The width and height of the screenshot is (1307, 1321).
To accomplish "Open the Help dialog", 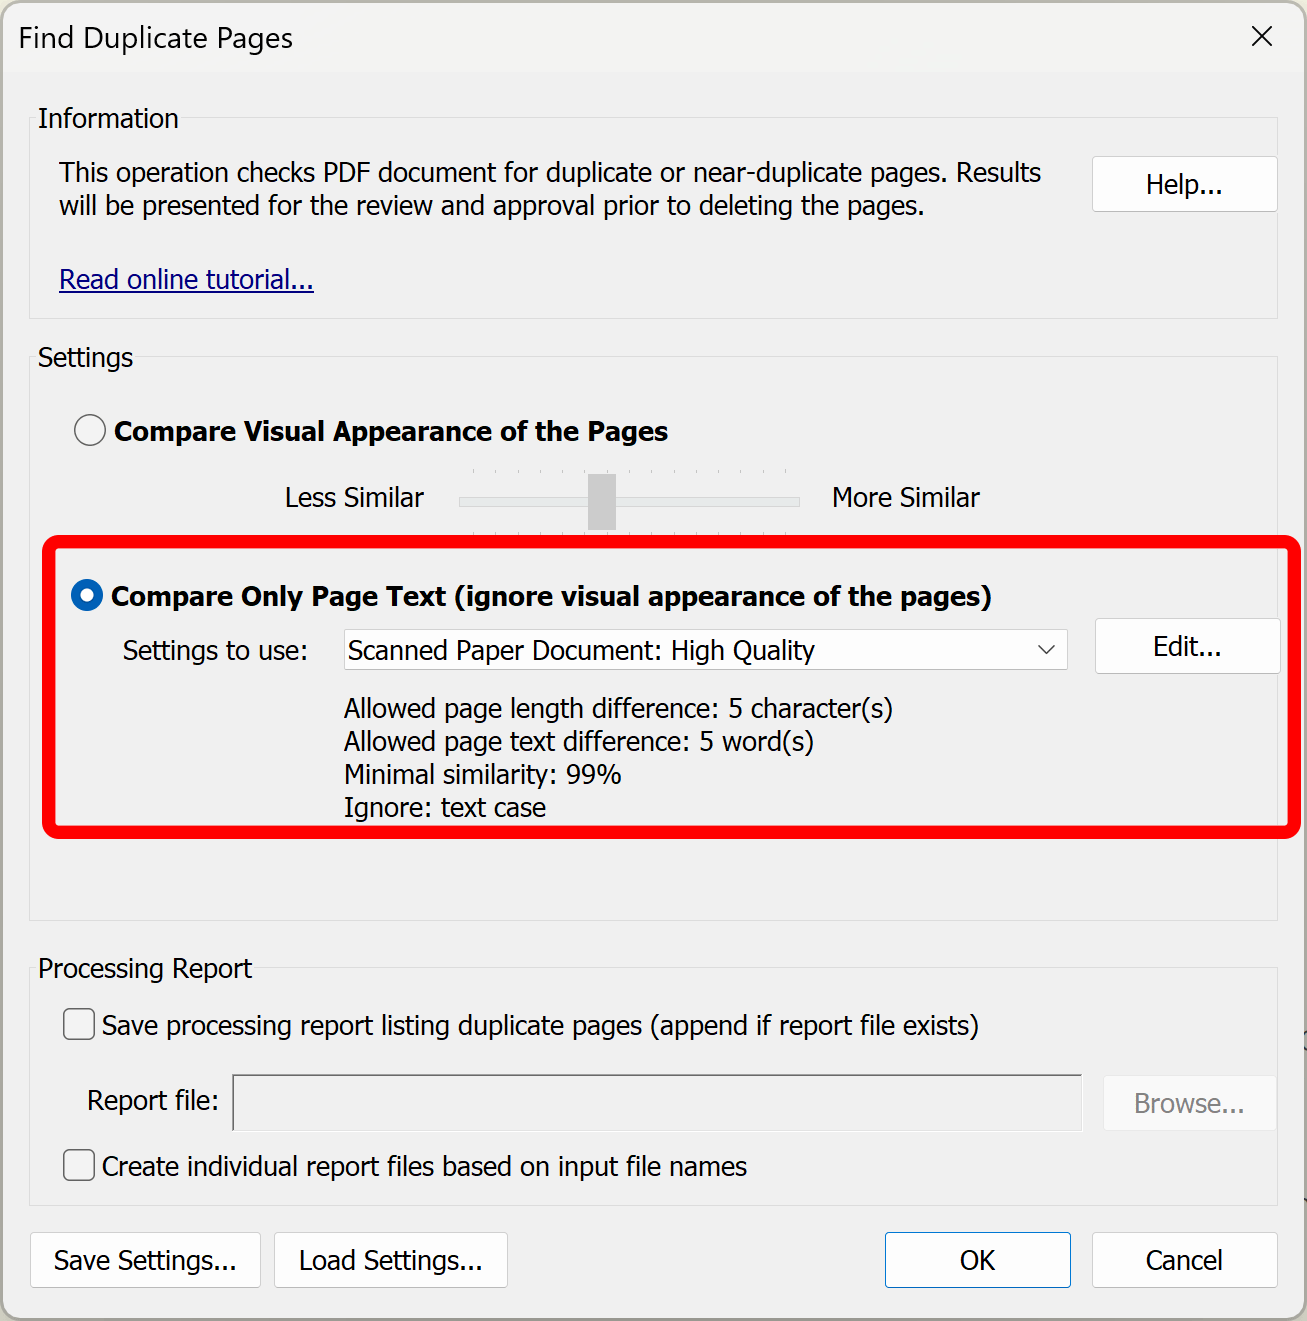I will pos(1184,184).
